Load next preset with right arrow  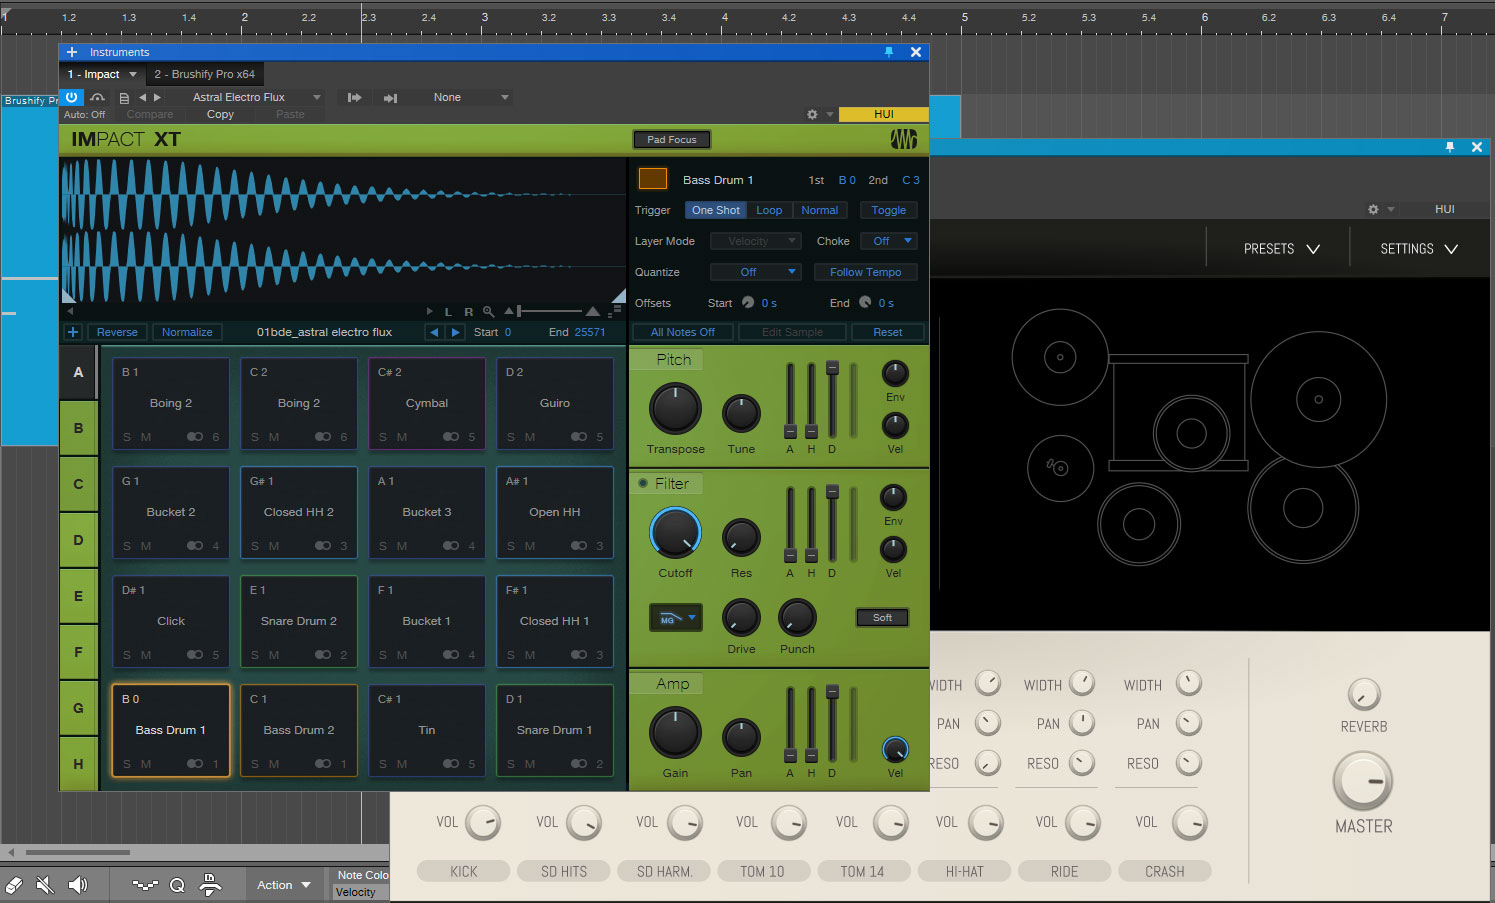[157, 97]
